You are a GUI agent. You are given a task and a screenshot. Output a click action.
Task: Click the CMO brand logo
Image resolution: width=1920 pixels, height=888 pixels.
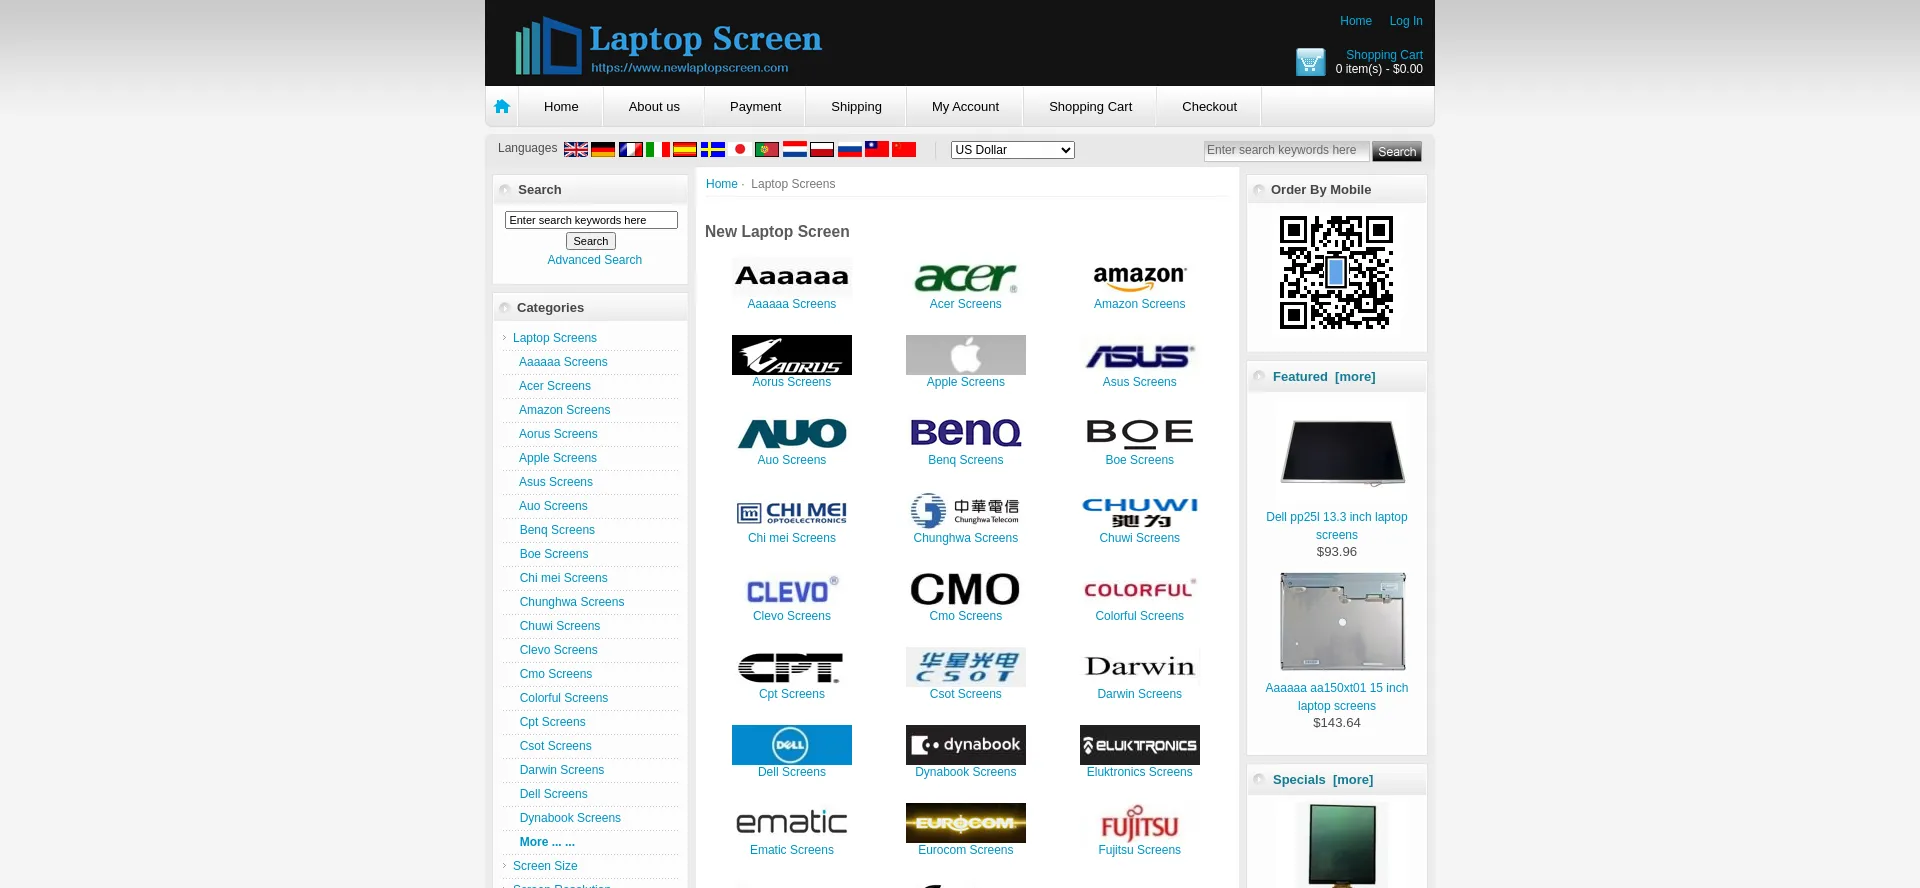(966, 589)
